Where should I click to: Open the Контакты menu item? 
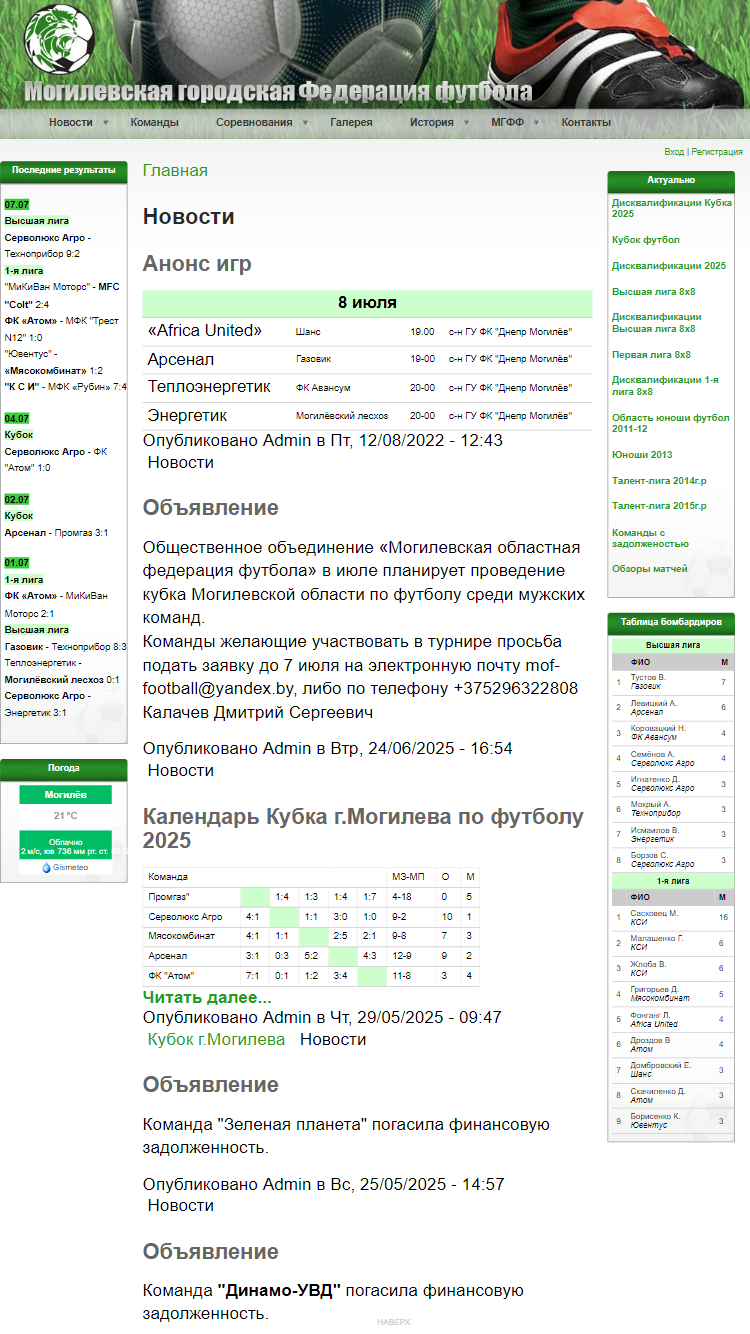tap(586, 122)
